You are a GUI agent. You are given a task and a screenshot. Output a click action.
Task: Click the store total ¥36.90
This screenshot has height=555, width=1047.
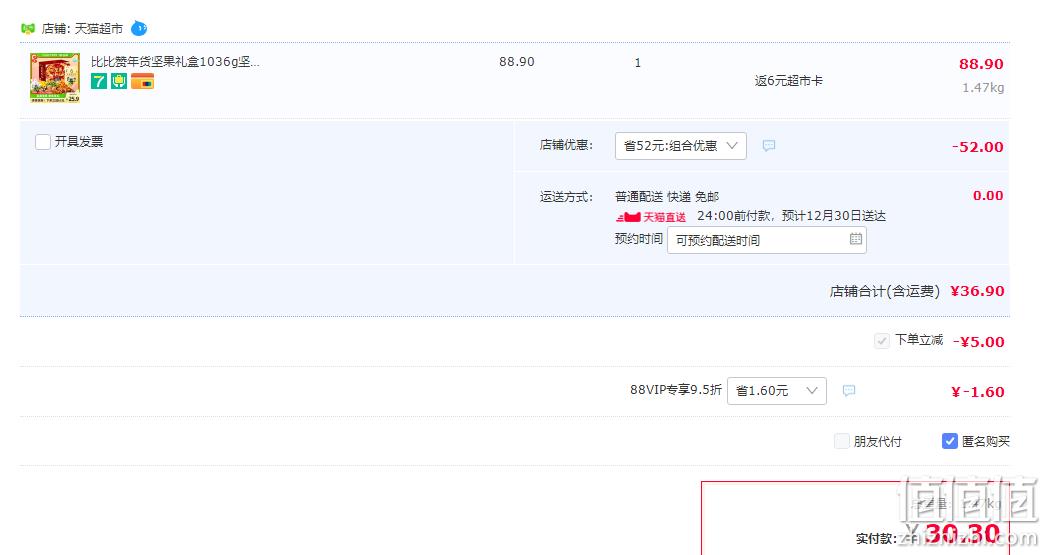(977, 291)
